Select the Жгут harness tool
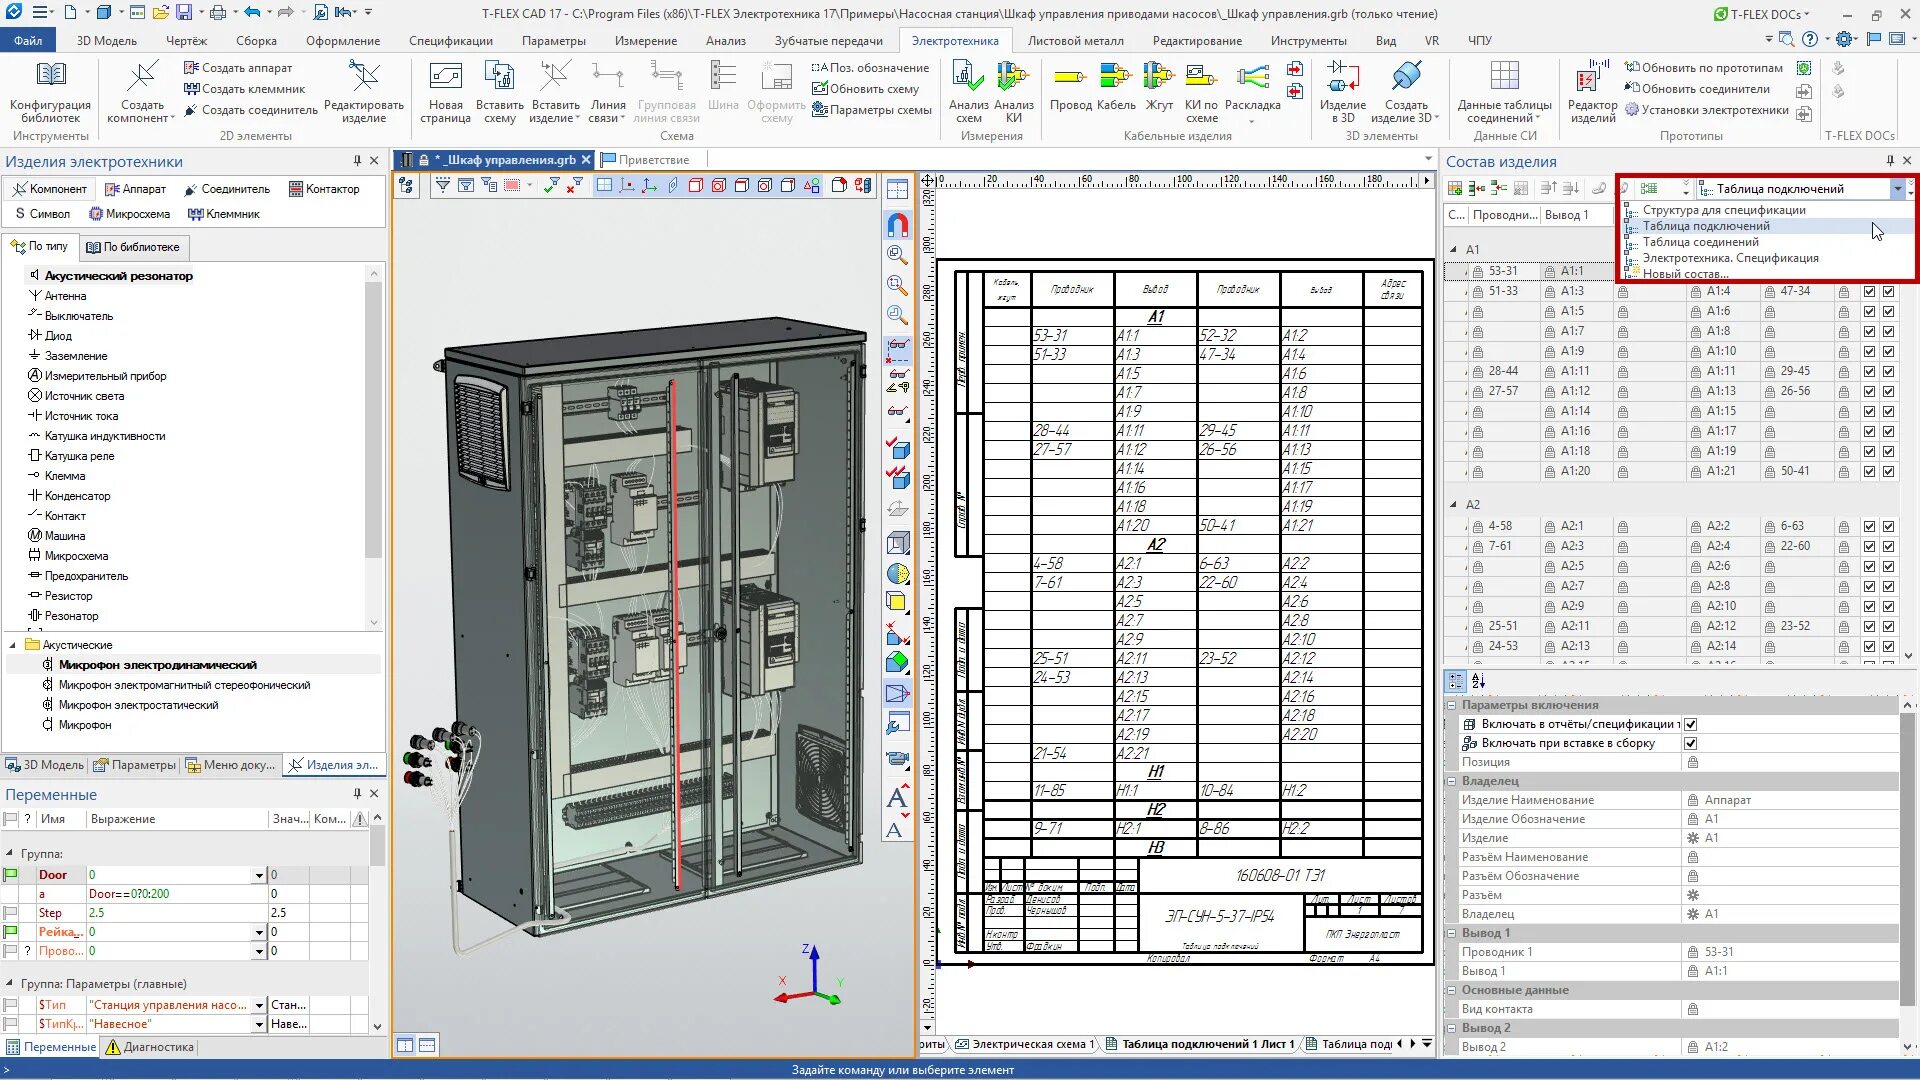1920x1080 pixels. point(1158,78)
